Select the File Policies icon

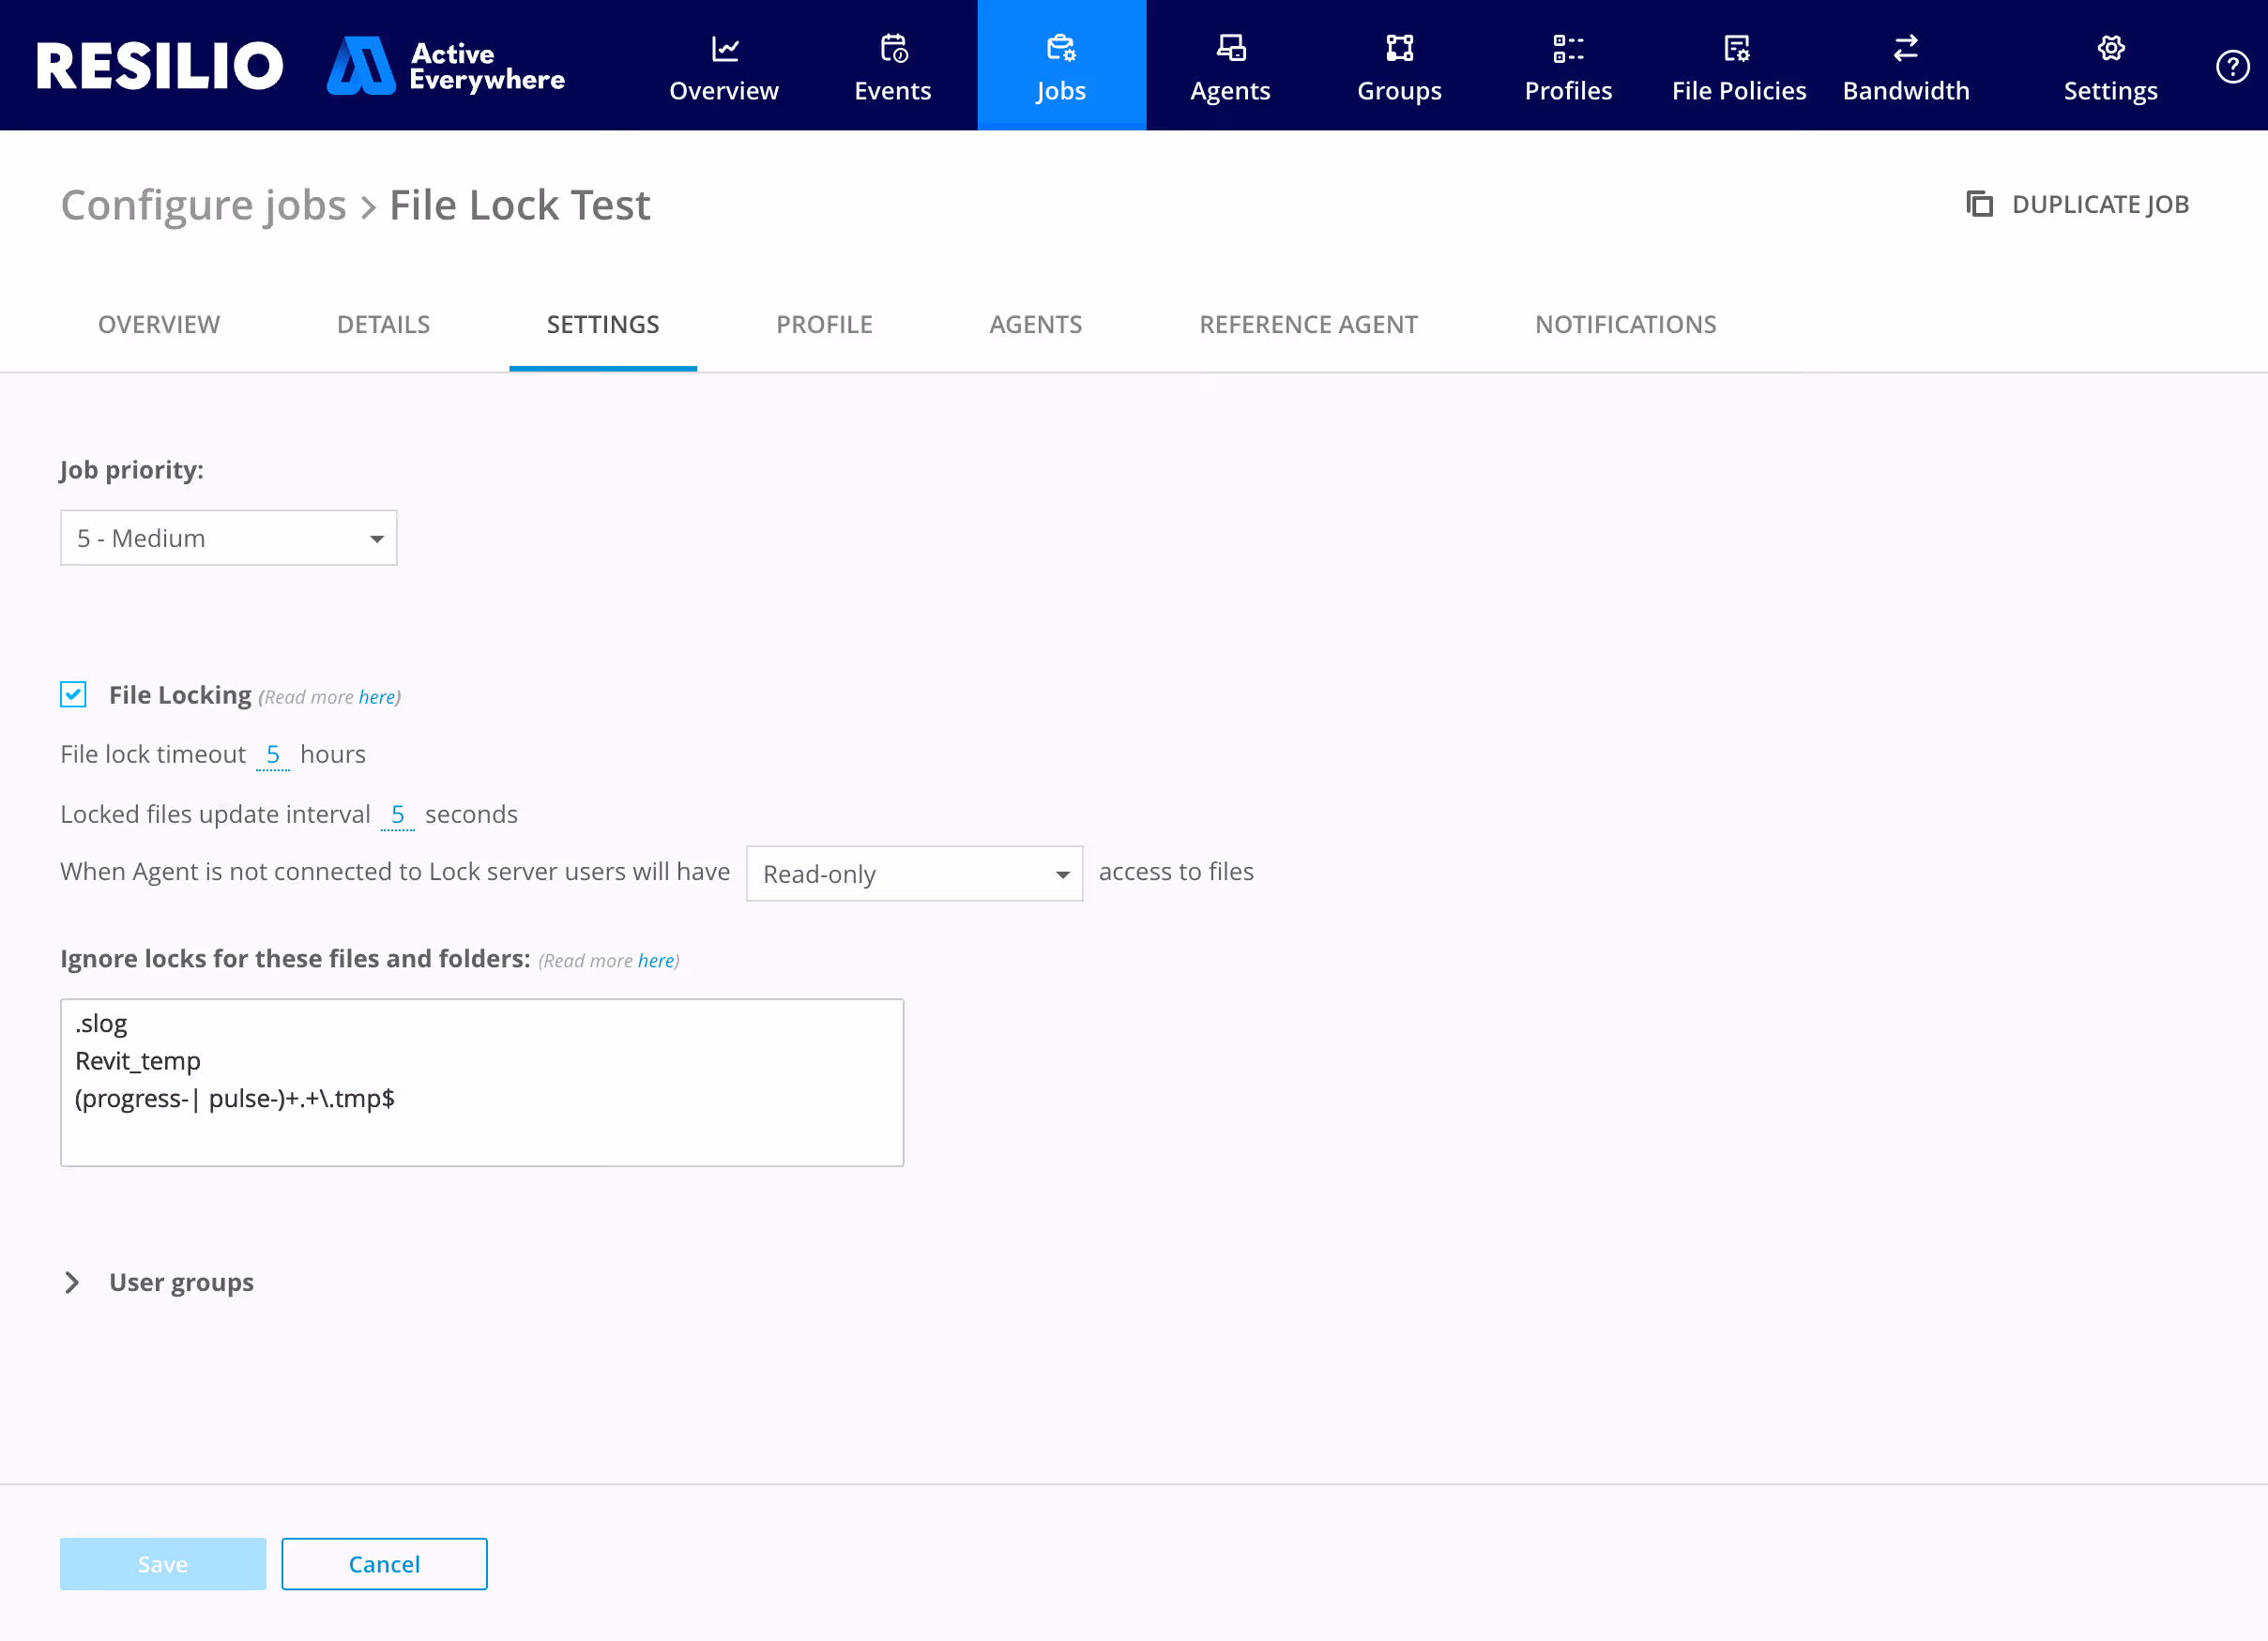tap(1737, 48)
